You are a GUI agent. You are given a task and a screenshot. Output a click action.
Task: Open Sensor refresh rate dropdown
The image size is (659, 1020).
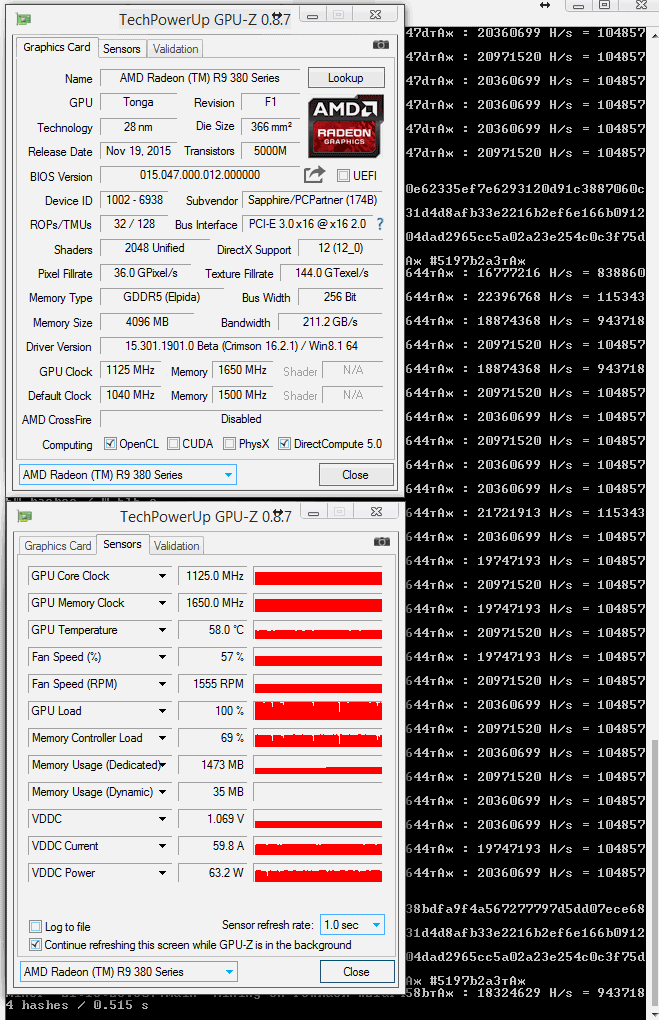pyautogui.click(x=352, y=924)
